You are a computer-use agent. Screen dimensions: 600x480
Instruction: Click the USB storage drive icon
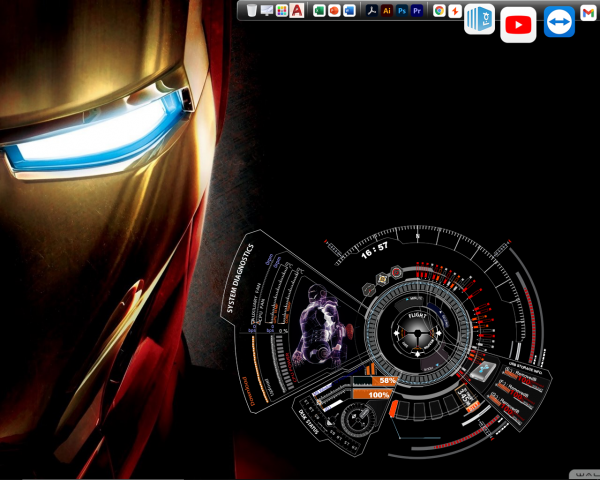click(x=483, y=370)
